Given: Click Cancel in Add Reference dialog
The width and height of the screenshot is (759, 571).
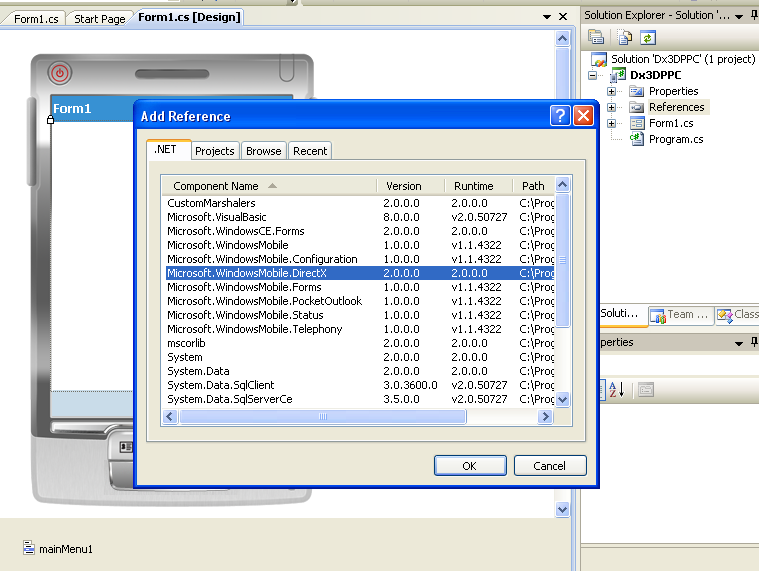Looking at the screenshot, I should coord(550,466).
